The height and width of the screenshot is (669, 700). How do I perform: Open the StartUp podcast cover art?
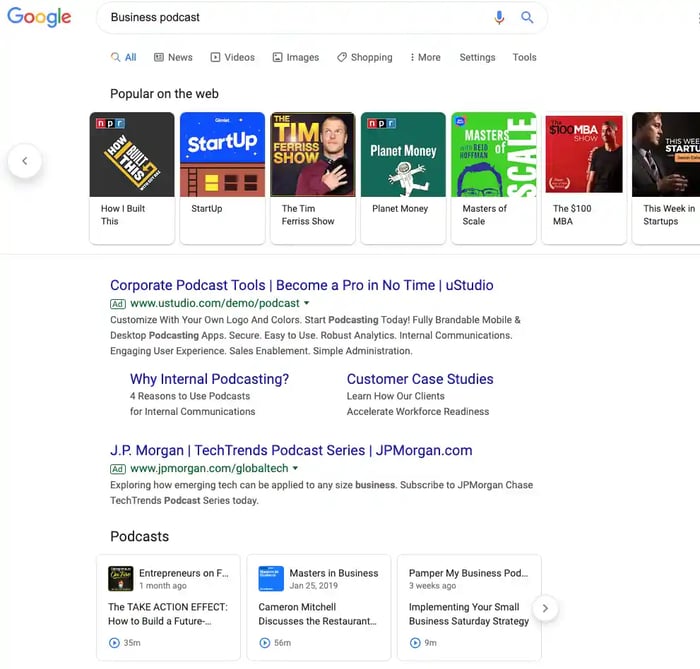point(222,154)
